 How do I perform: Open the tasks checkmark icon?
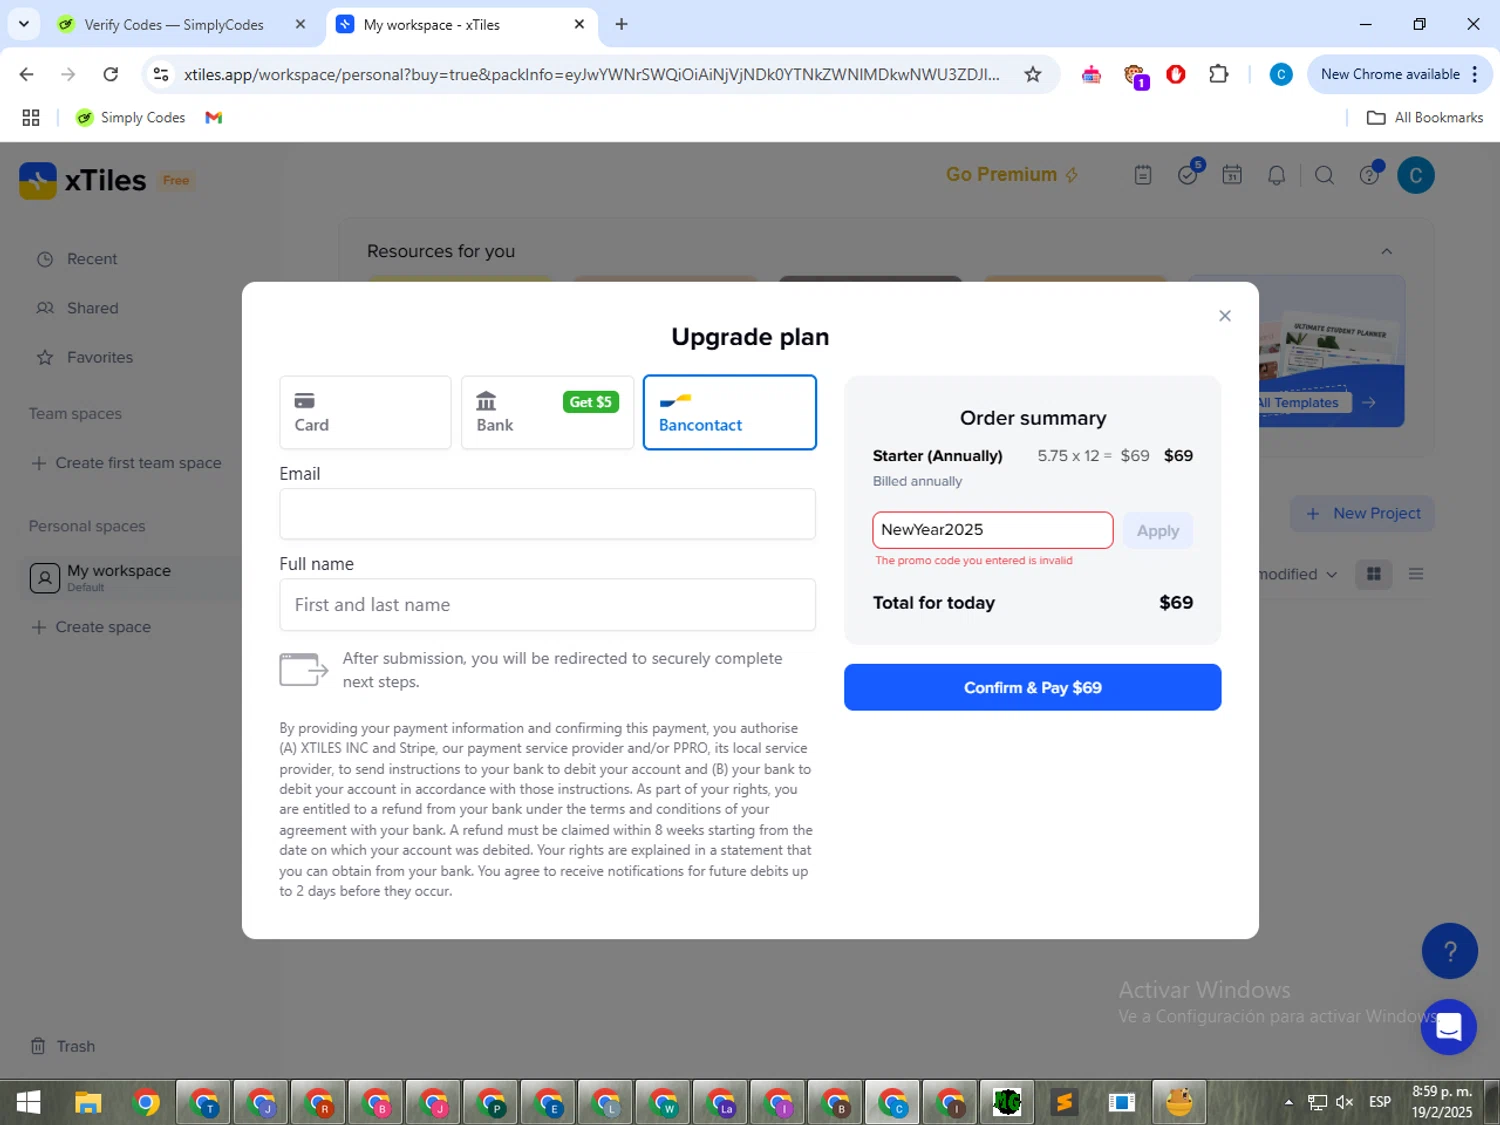pos(1188,175)
